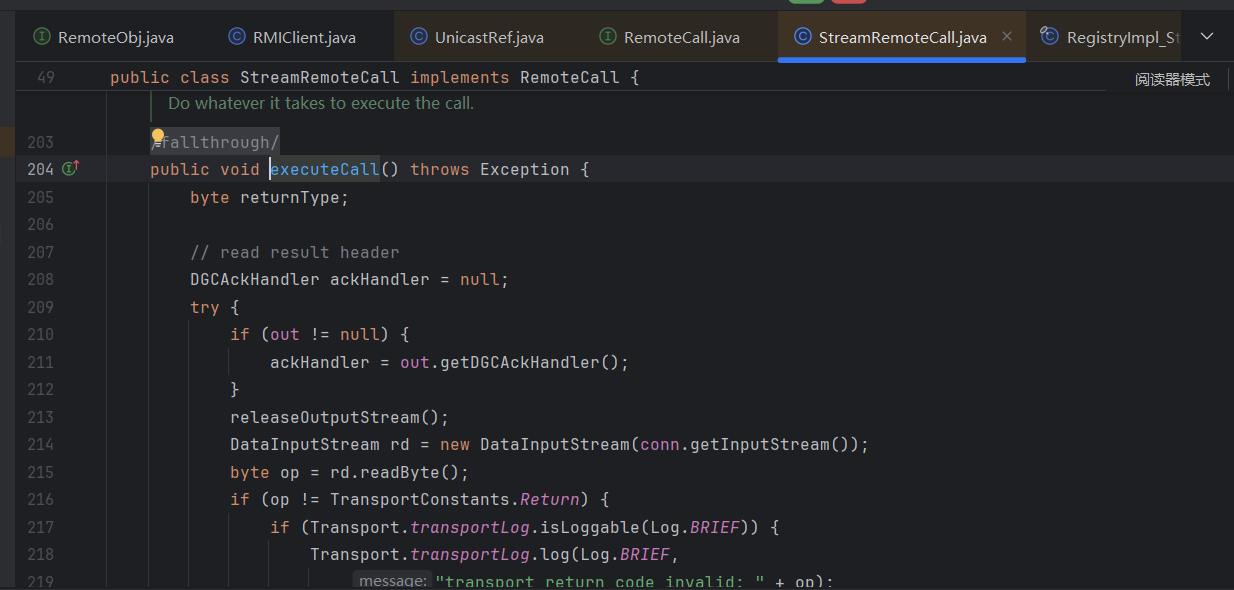Viewport: 1234px width, 590px height.
Task: Click the message parameter hint on line 219
Action: pos(393,581)
